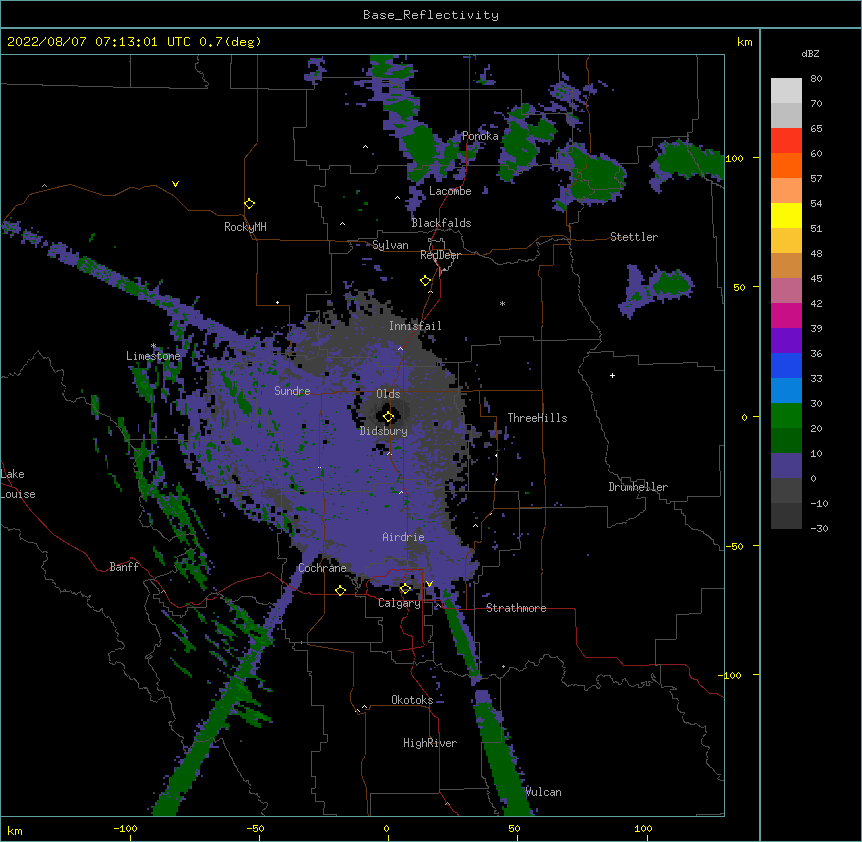Click the Strathmore label

pyautogui.click(x=516, y=608)
